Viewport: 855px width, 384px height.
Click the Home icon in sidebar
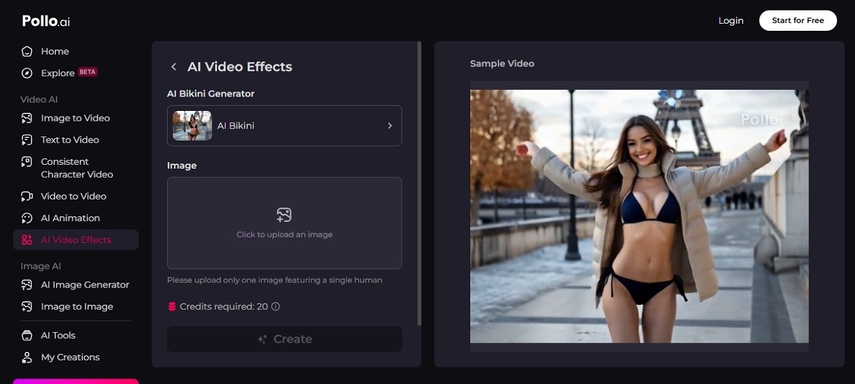(x=27, y=51)
